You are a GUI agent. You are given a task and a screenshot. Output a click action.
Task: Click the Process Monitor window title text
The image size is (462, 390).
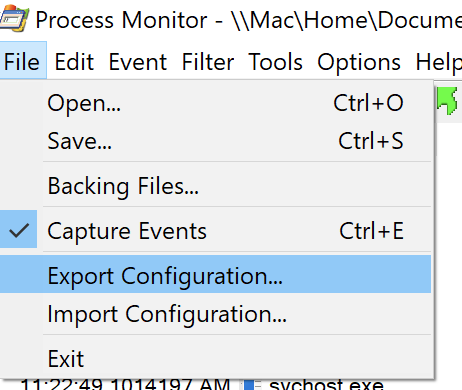249,20
